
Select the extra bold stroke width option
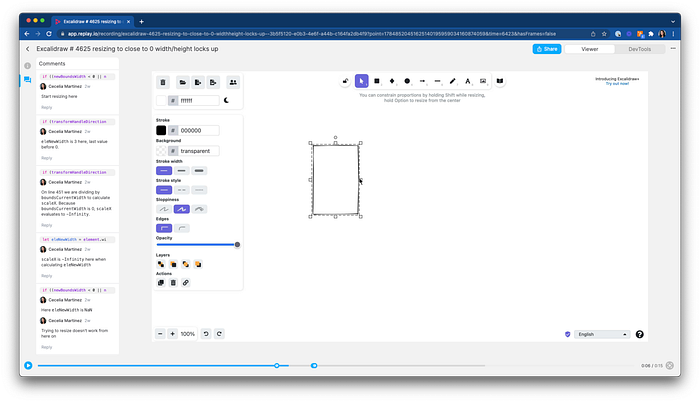[x=199, y=171]
